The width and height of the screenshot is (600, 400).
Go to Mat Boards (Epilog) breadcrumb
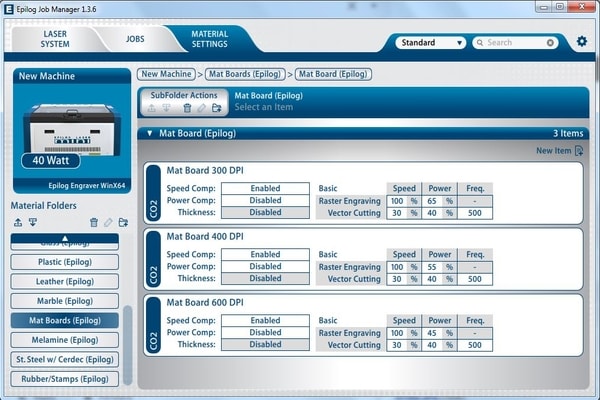click(x=245, y=74)
